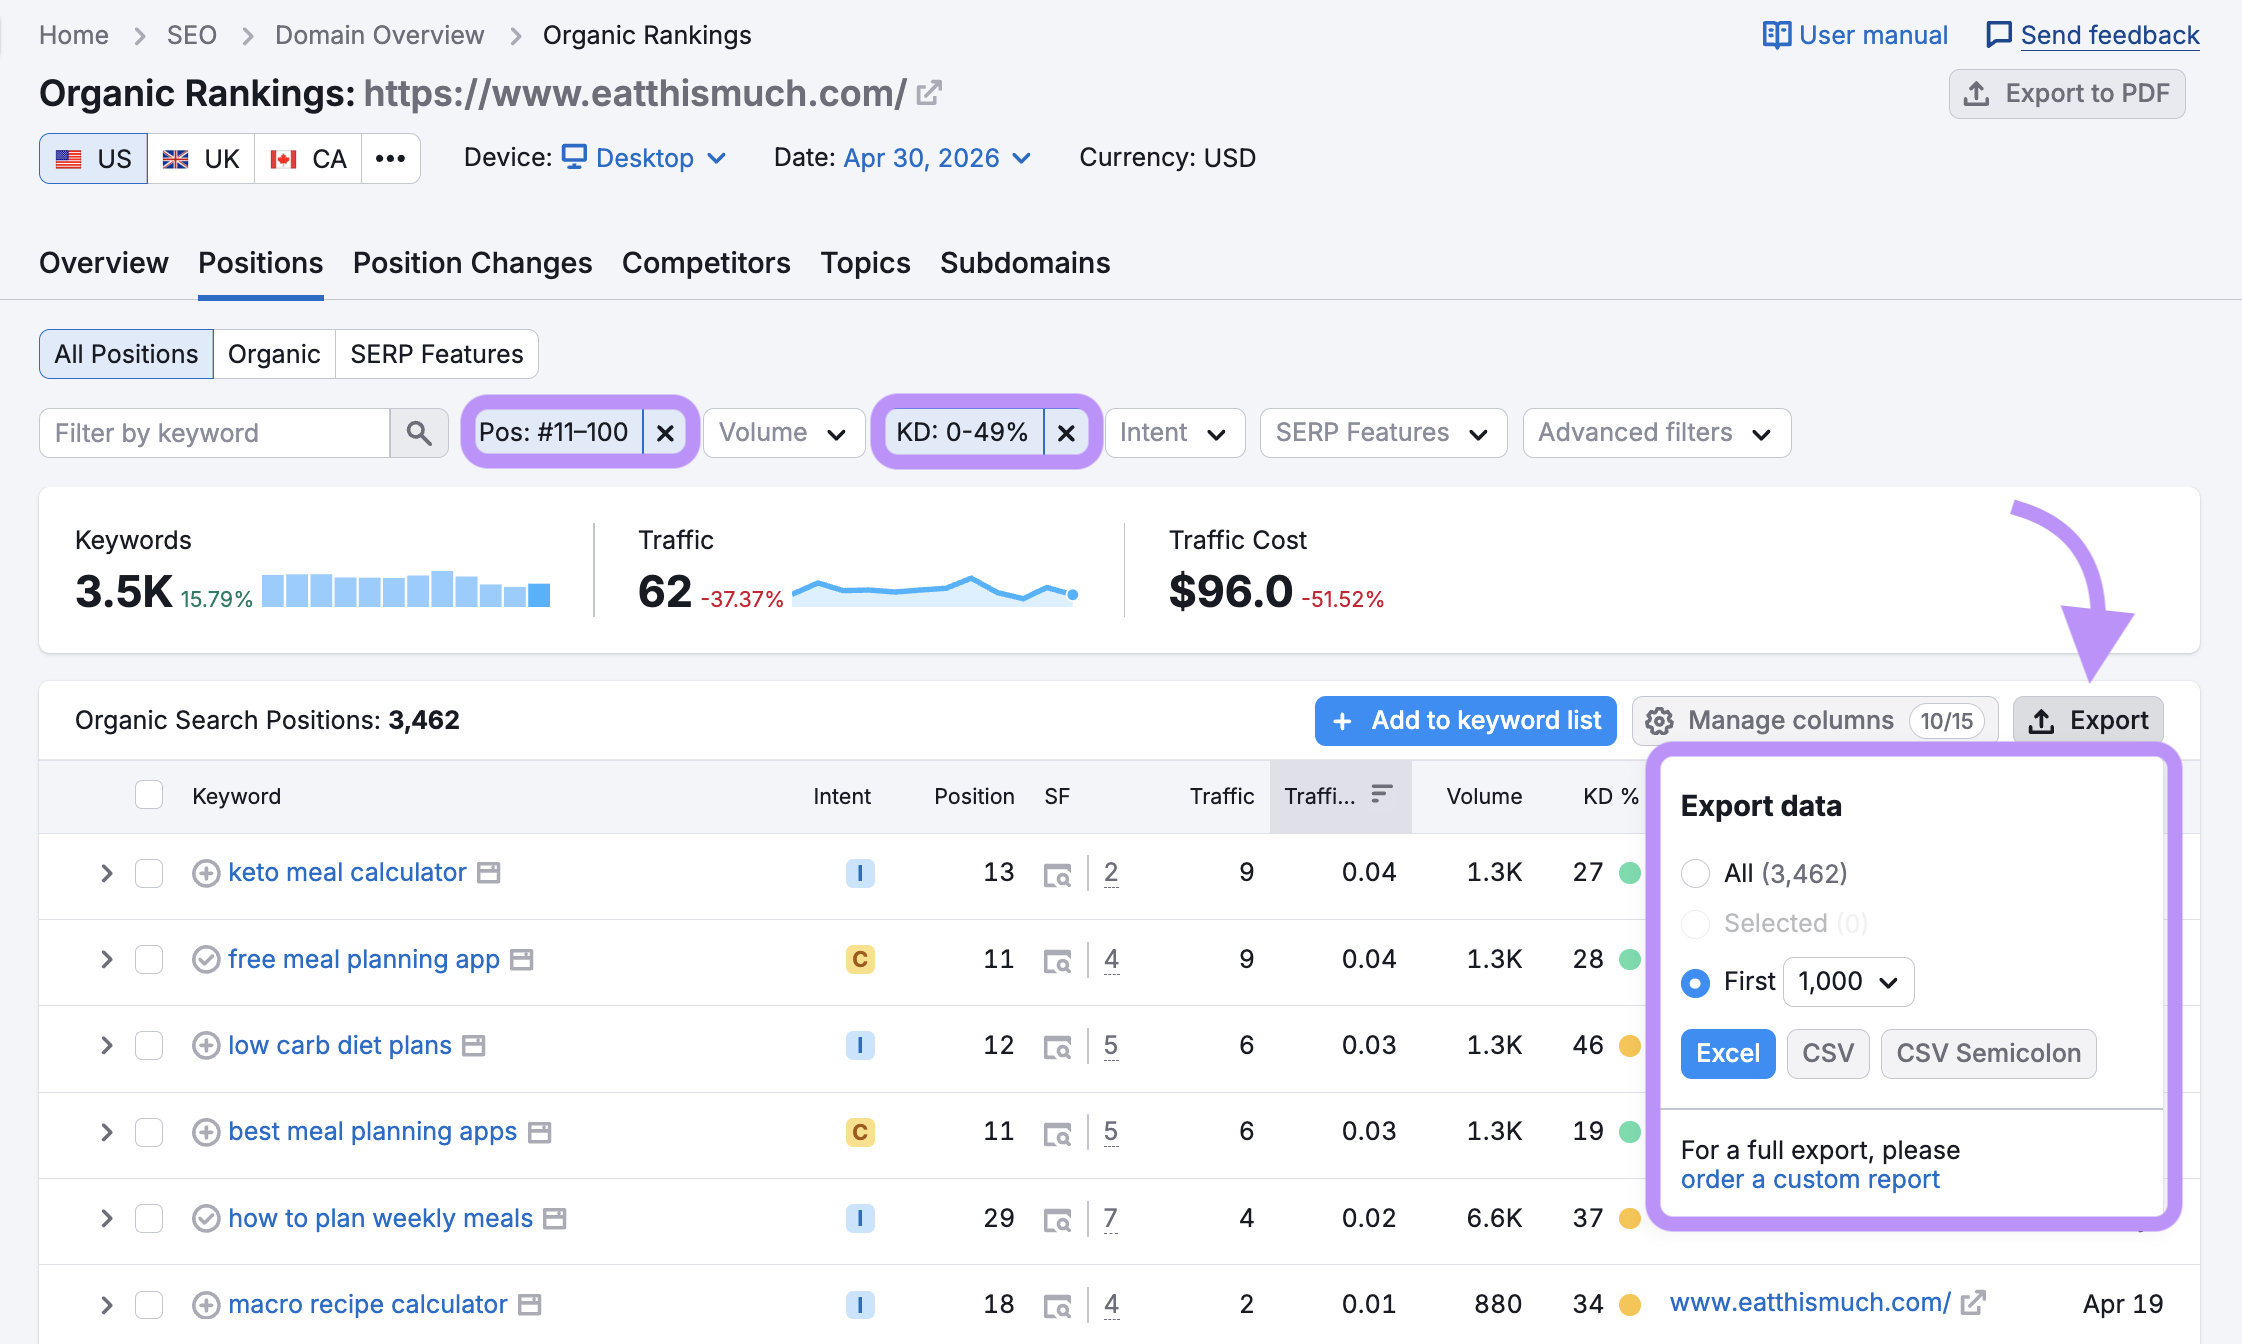
Task: Open SERP snapshot icon after how to plan weekly meals
Action: coord(555,1219)
